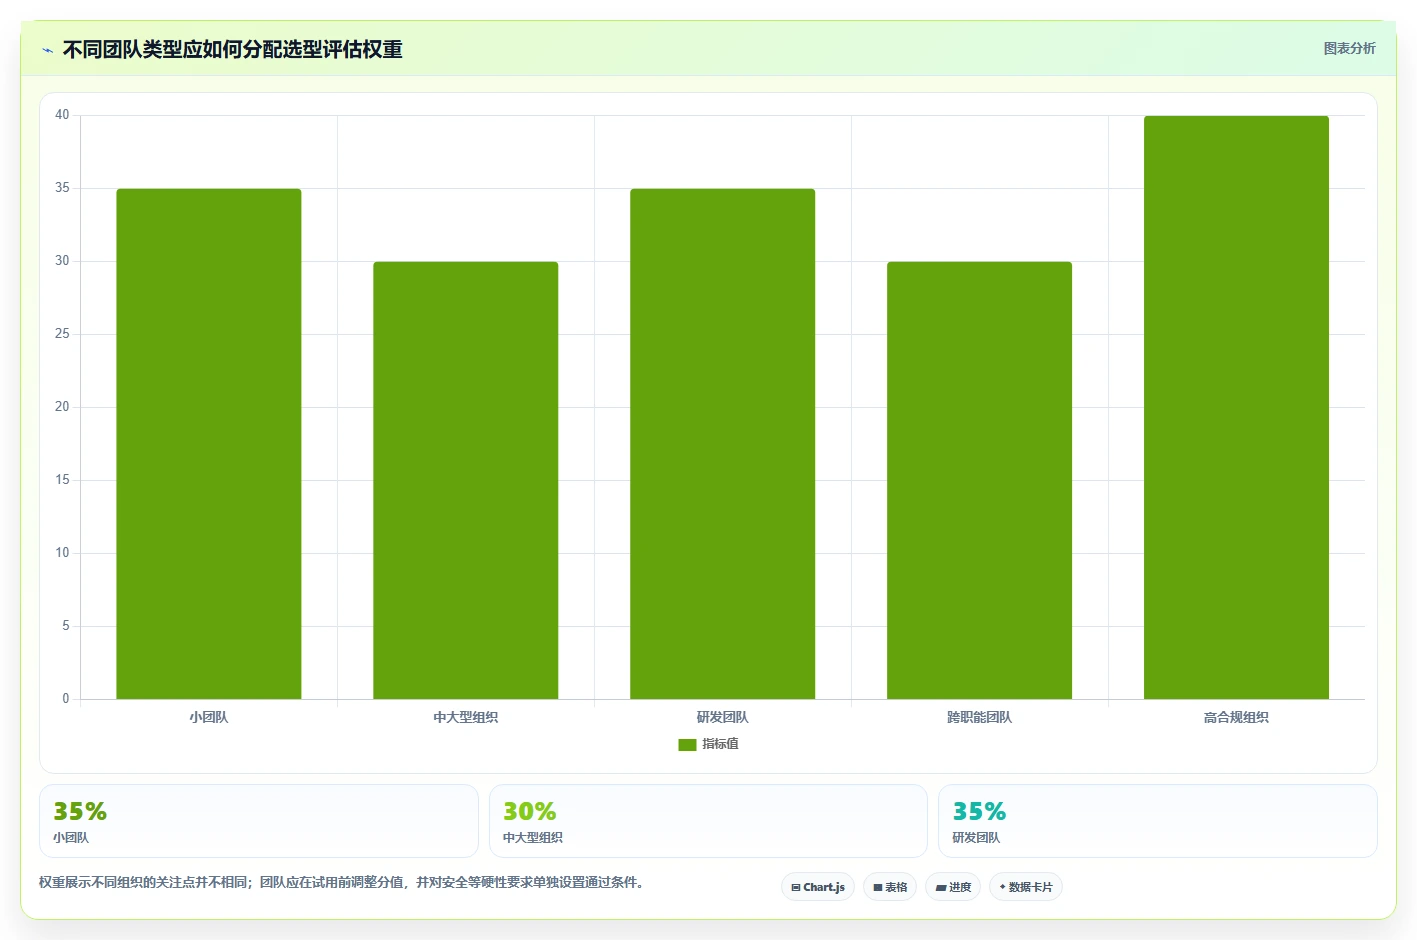Click the y-axis value 20

(62, 407)
